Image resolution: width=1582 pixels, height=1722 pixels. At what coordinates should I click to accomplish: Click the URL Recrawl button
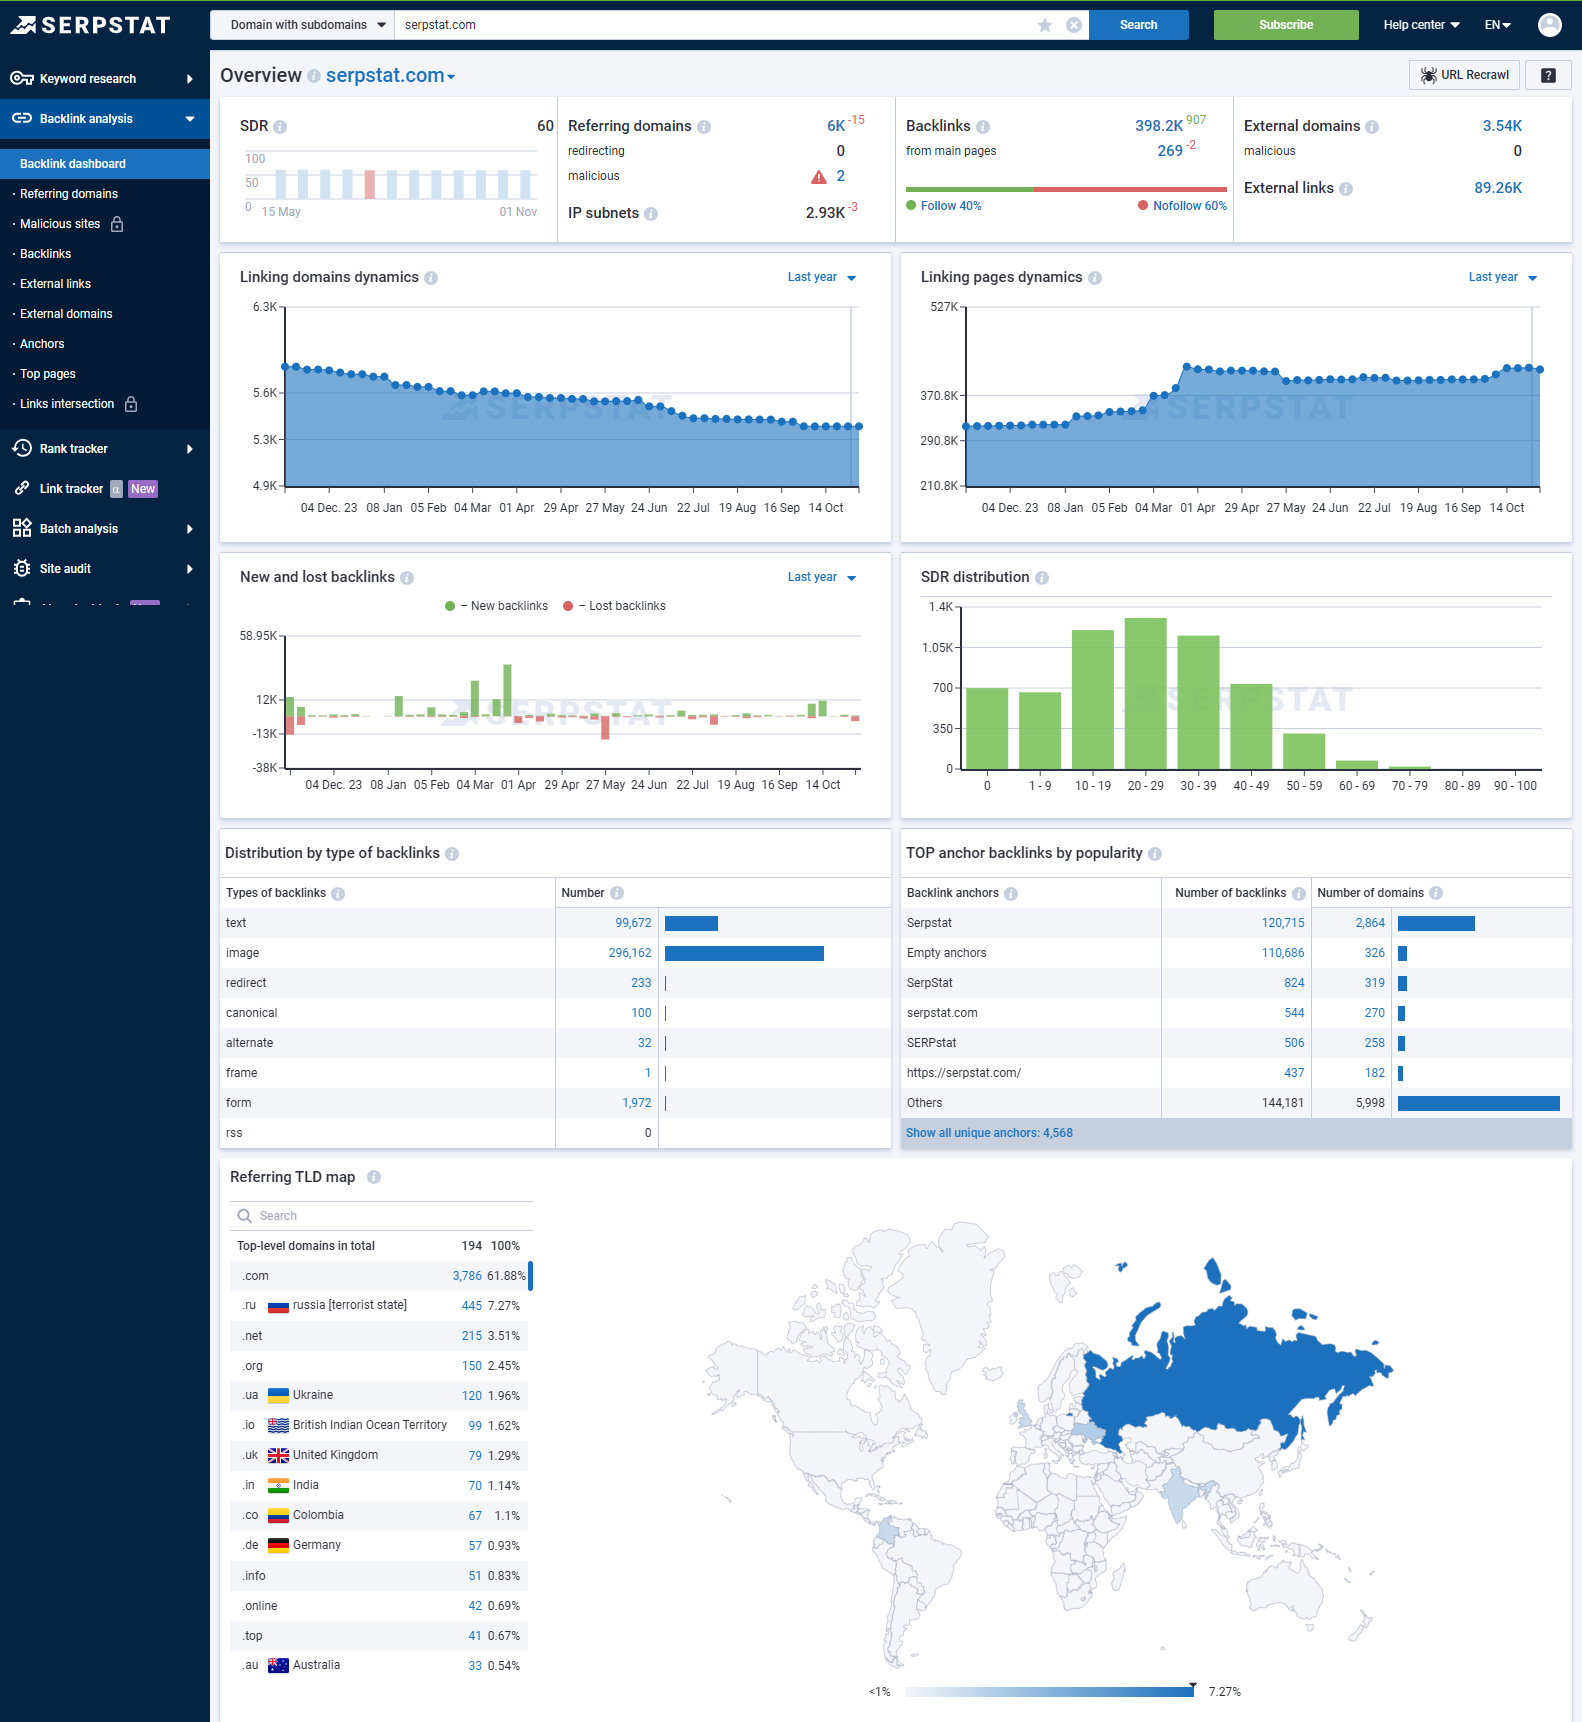coord(1464,75)
